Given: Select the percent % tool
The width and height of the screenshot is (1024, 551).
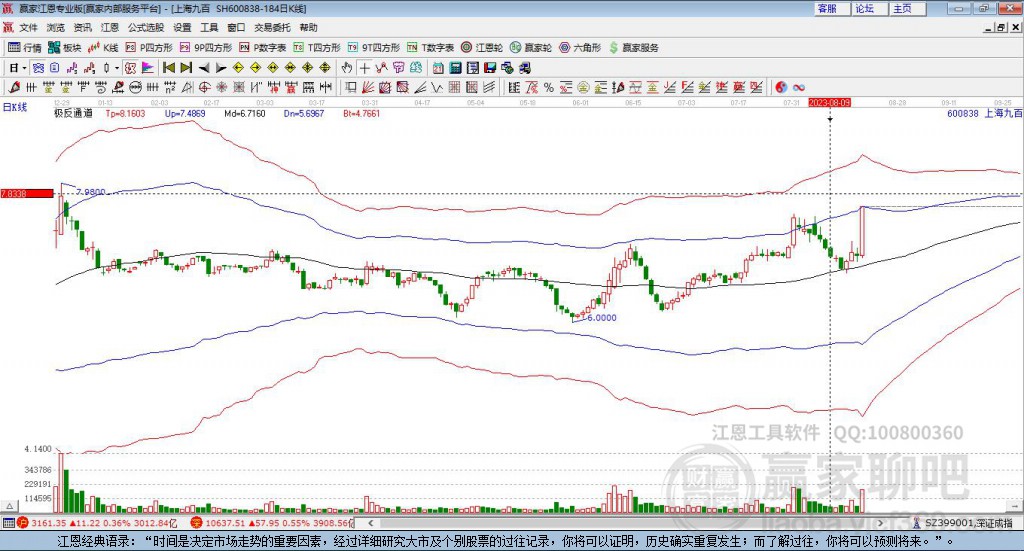Looking at the screenshot, I should coord(549,87).
